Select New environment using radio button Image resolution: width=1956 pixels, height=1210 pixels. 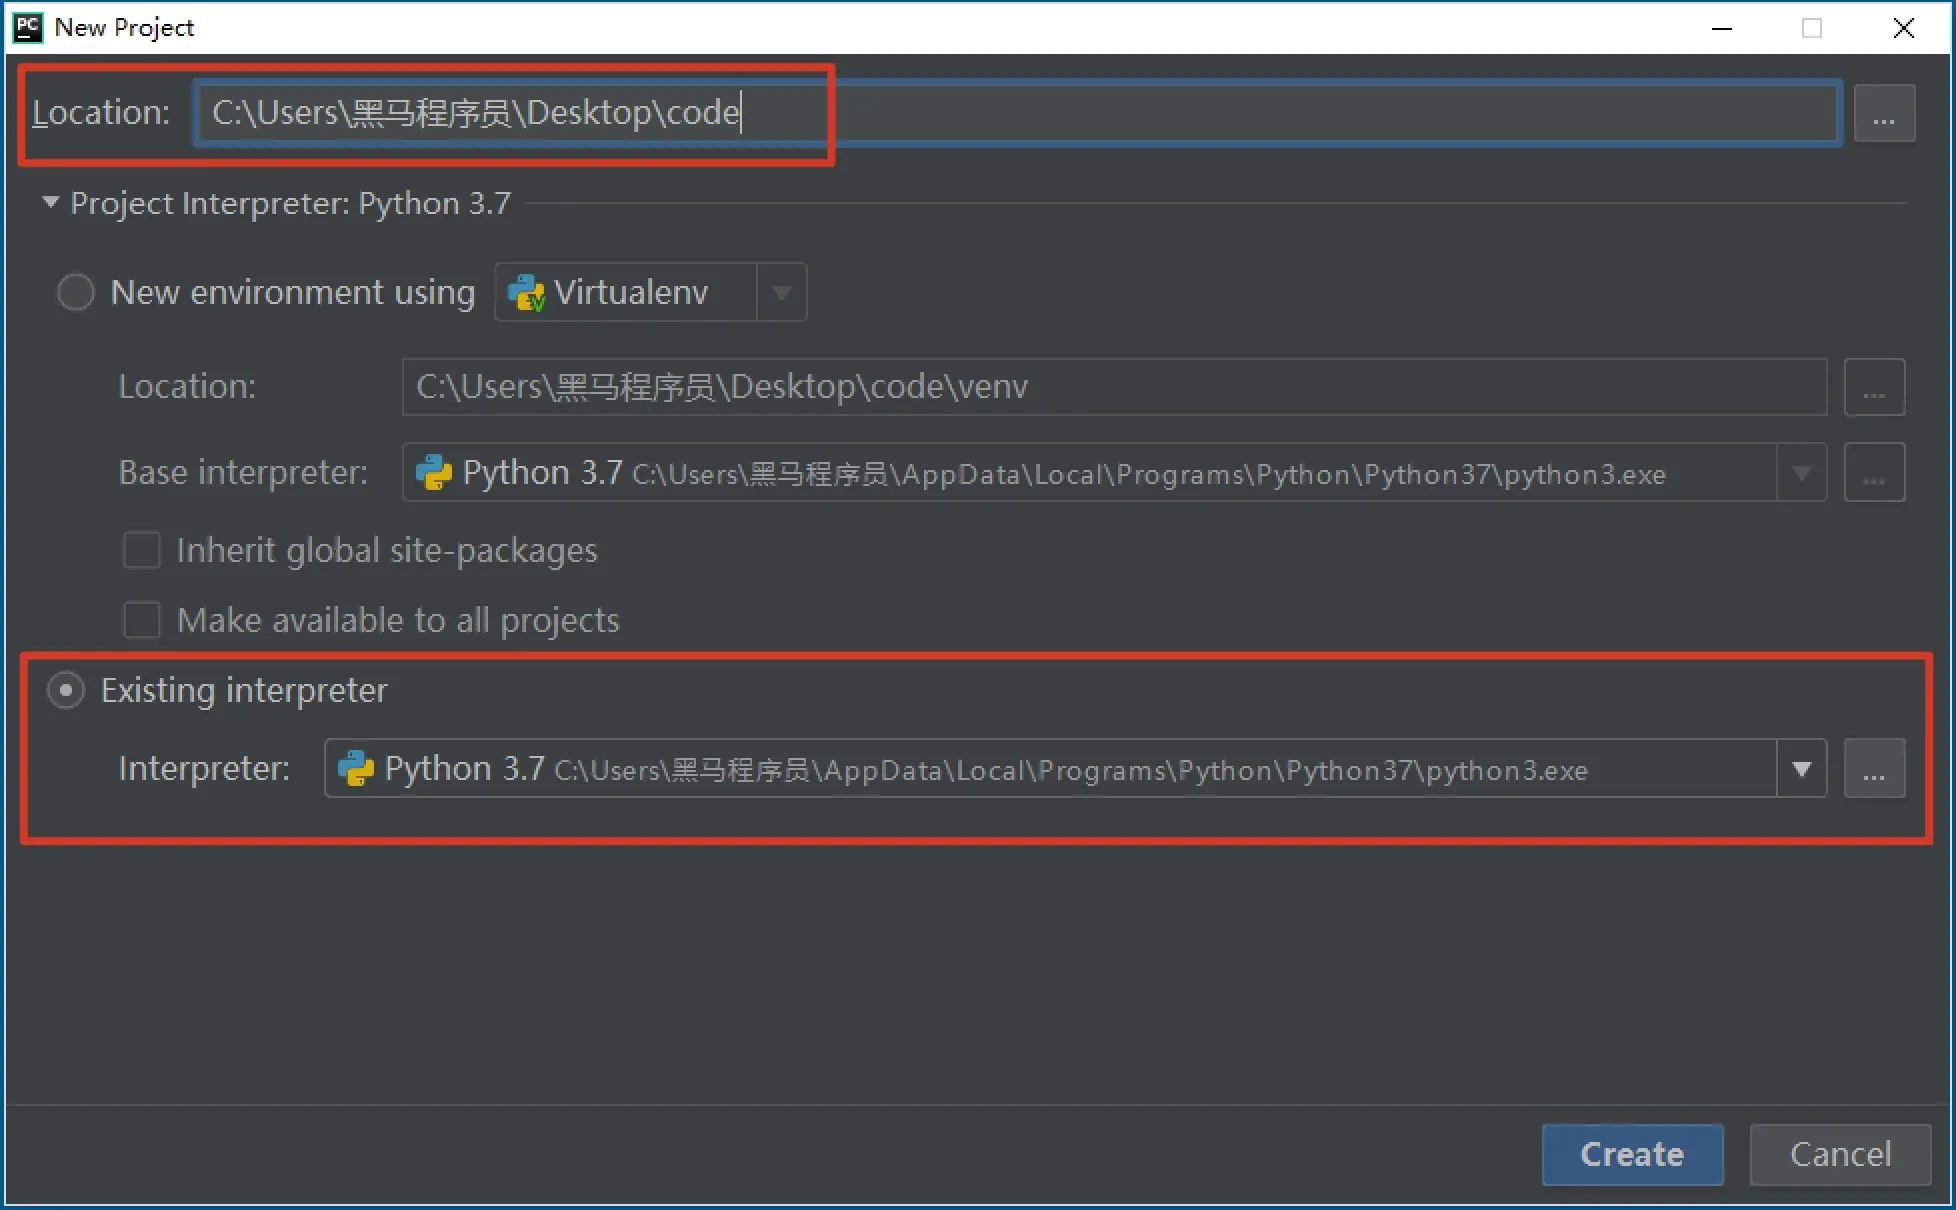76,293
